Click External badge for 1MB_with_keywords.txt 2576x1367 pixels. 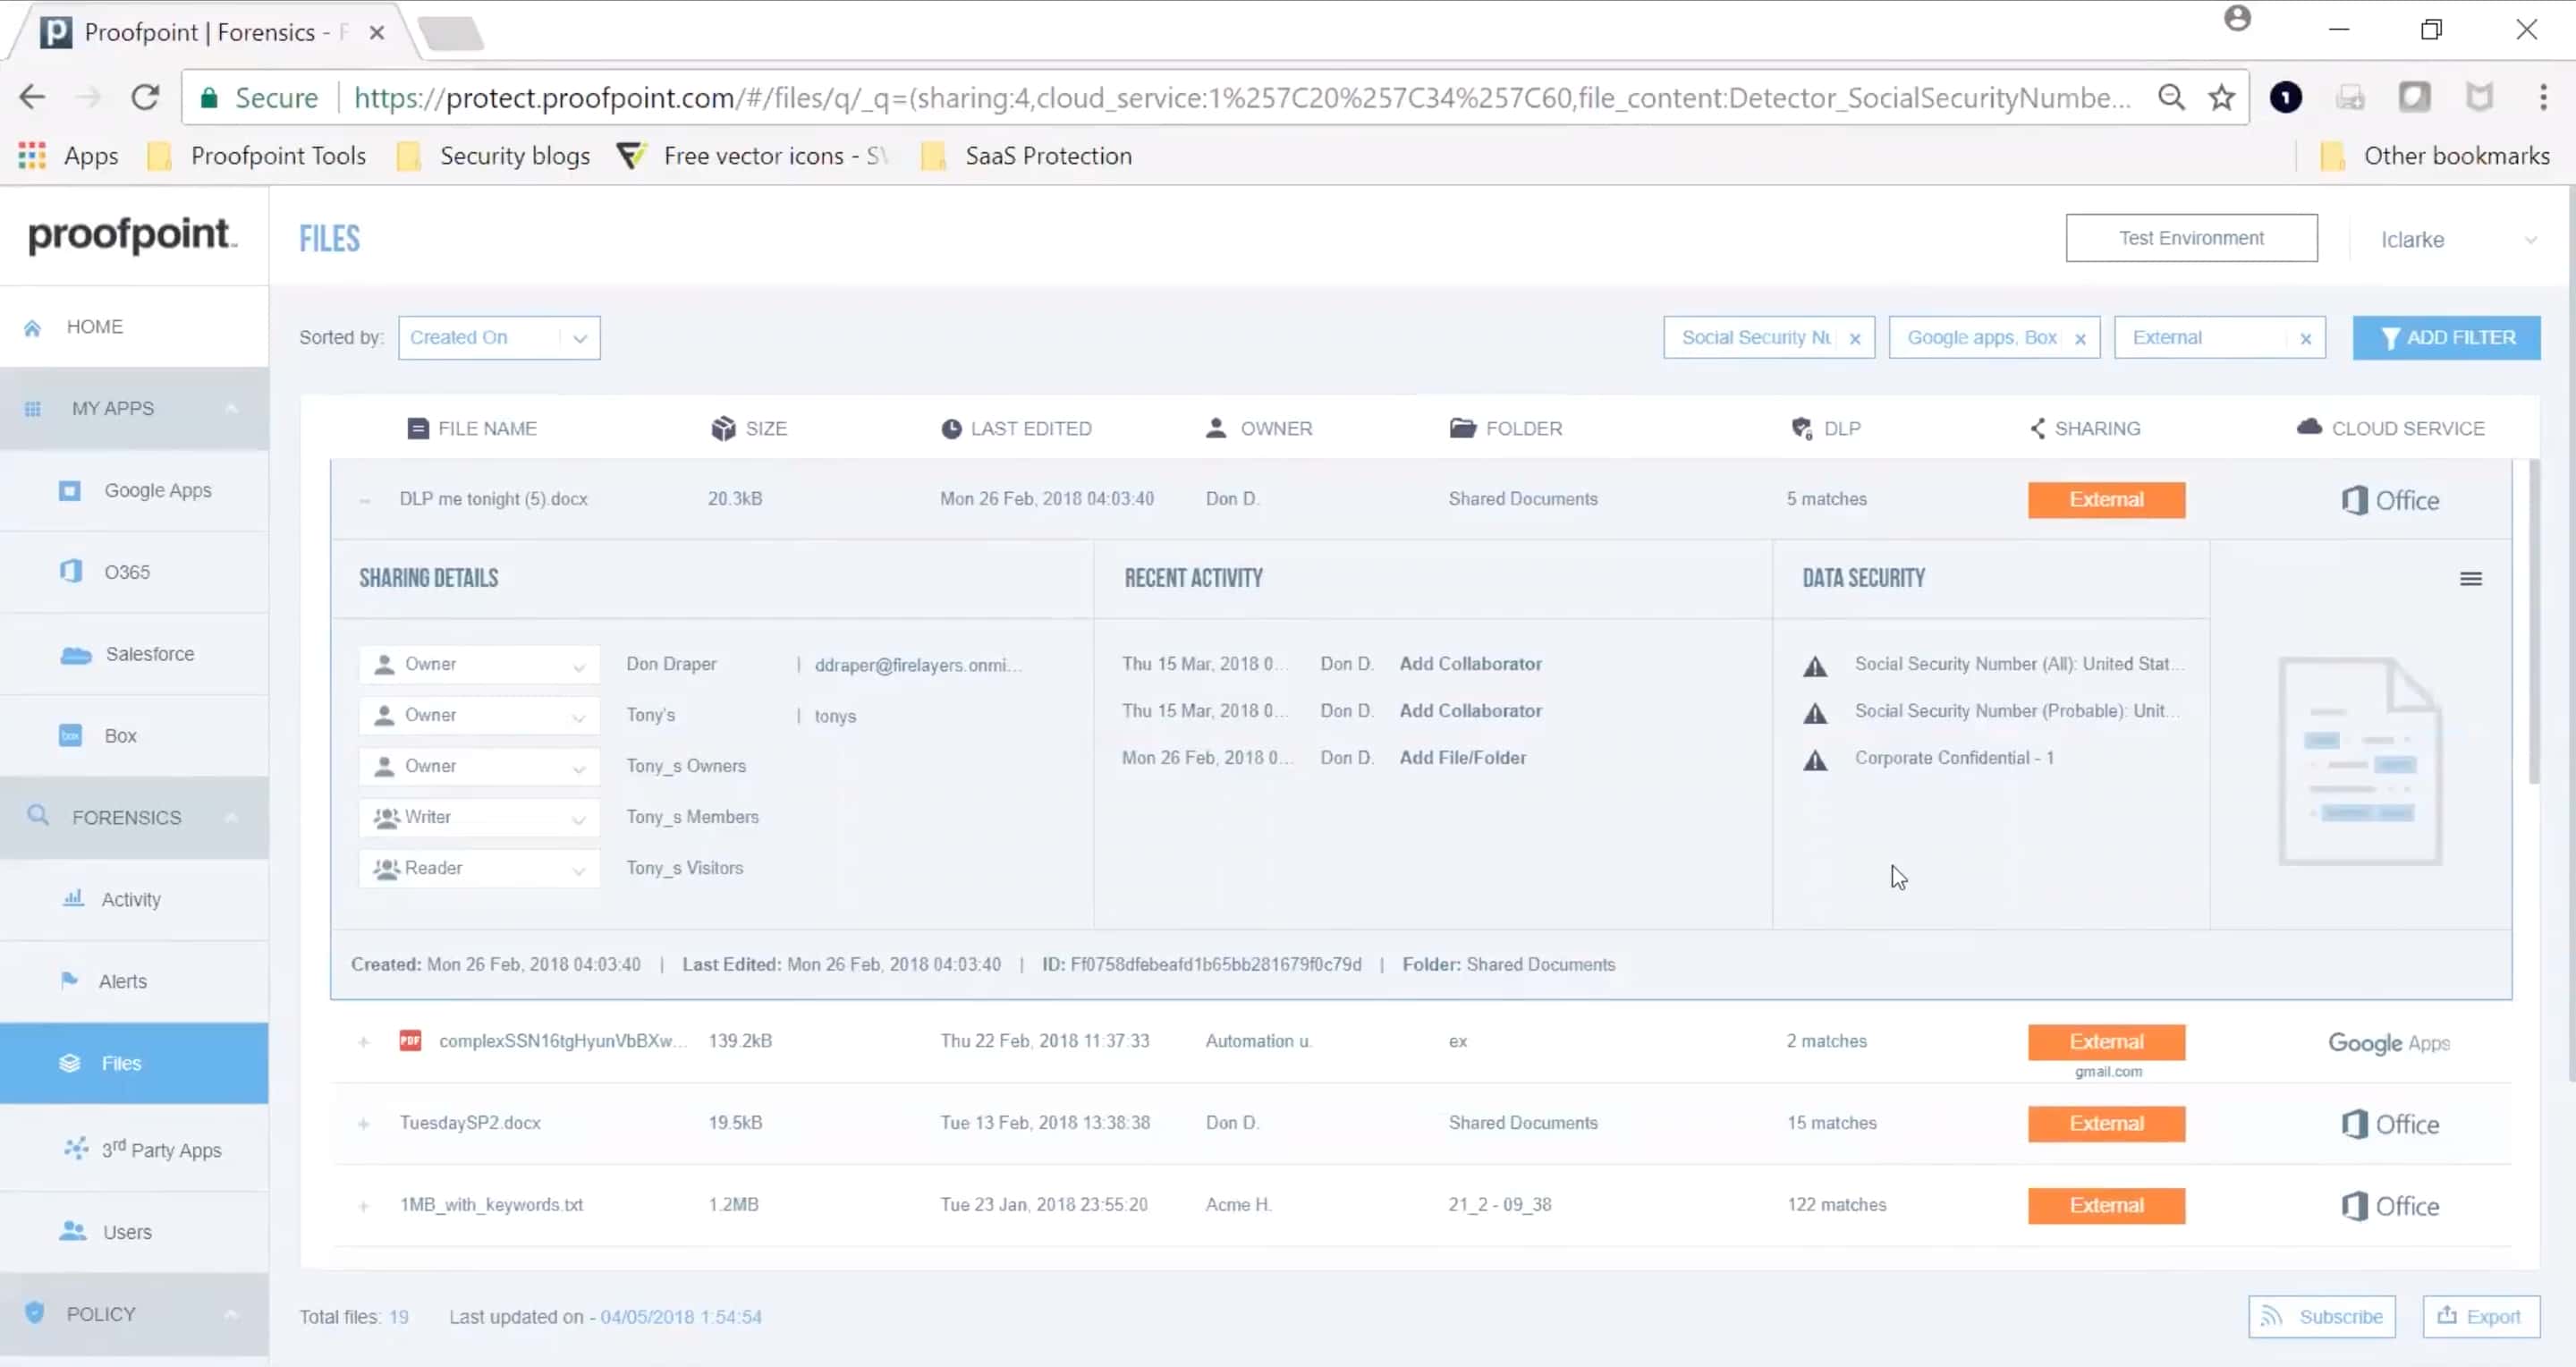pyautogui.click(x=2106, y=1206)
